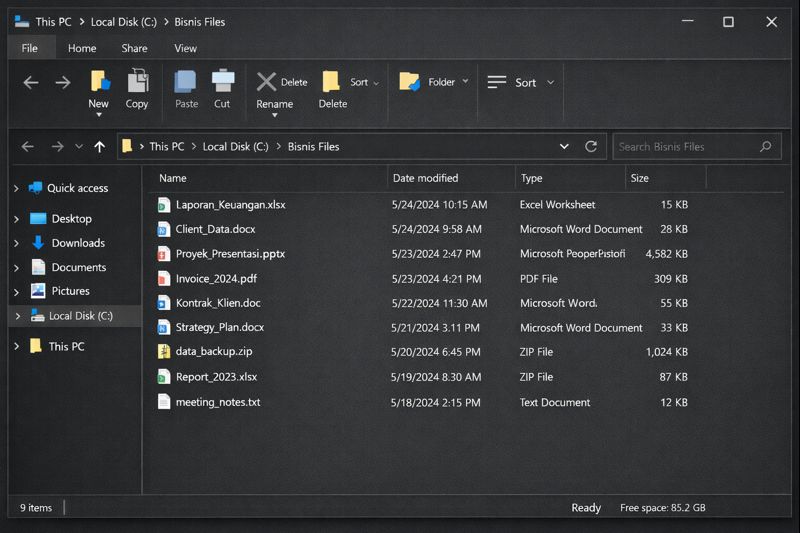Click the Copy icon in the ribbon
This screenshot has width=800, height=533.
137,82
